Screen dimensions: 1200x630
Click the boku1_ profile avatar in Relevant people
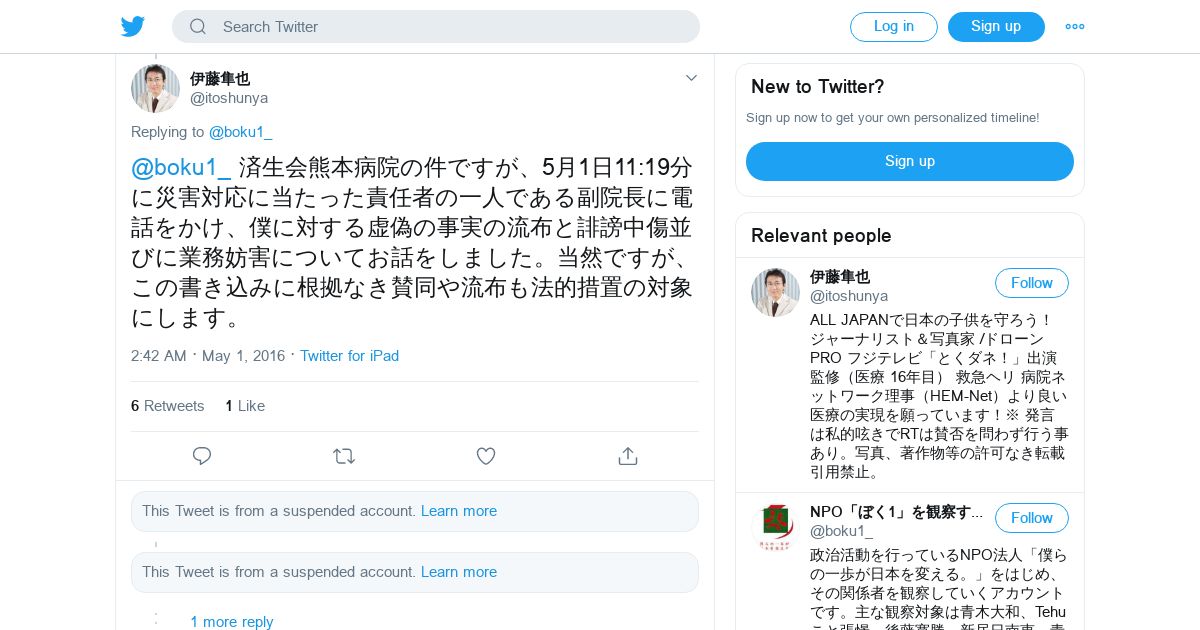[775, 527]
